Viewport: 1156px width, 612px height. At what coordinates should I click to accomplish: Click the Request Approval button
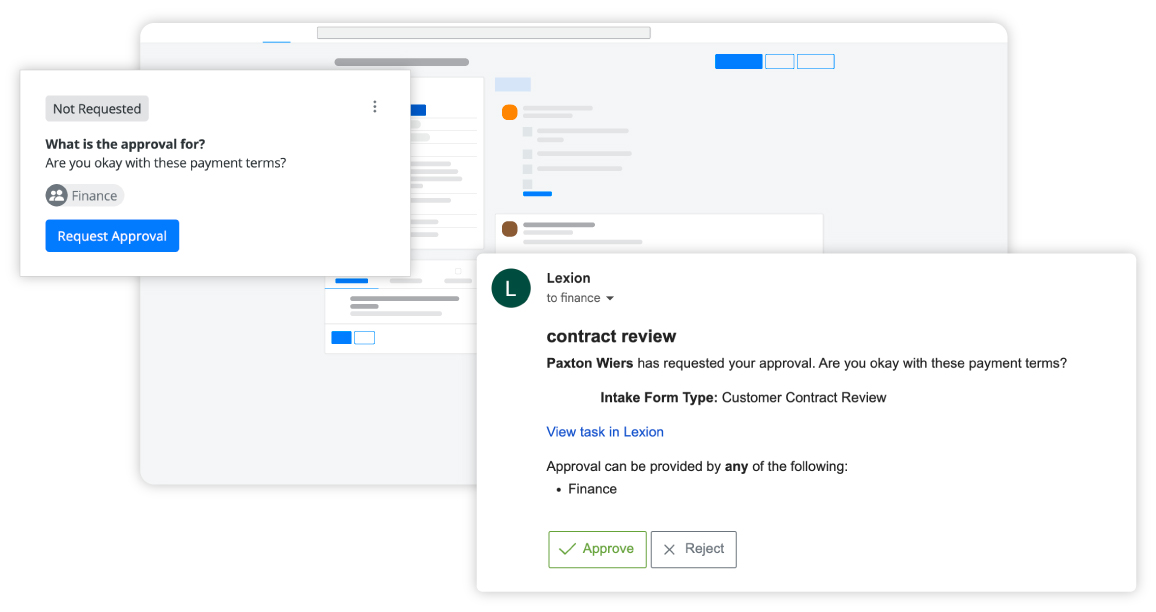tap(112, 235)
